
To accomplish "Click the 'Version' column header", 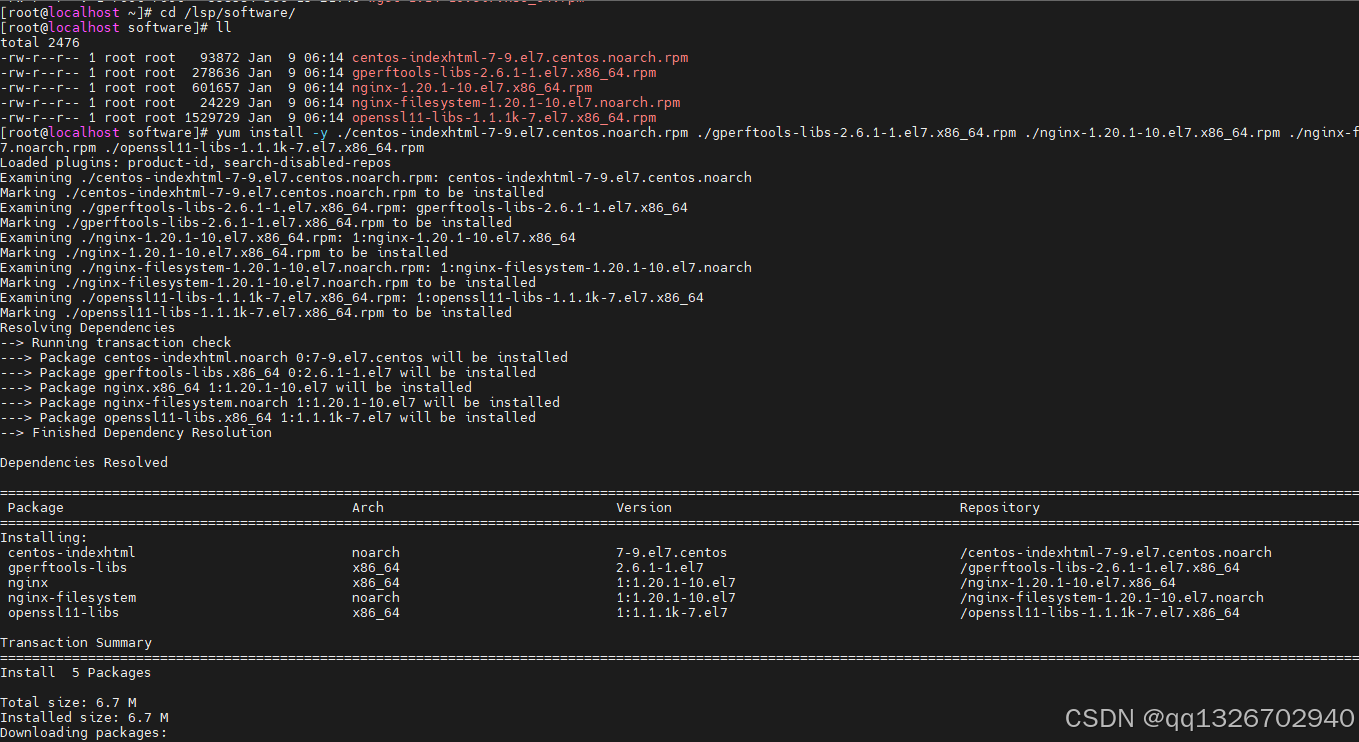I will (x=644, y=507).
